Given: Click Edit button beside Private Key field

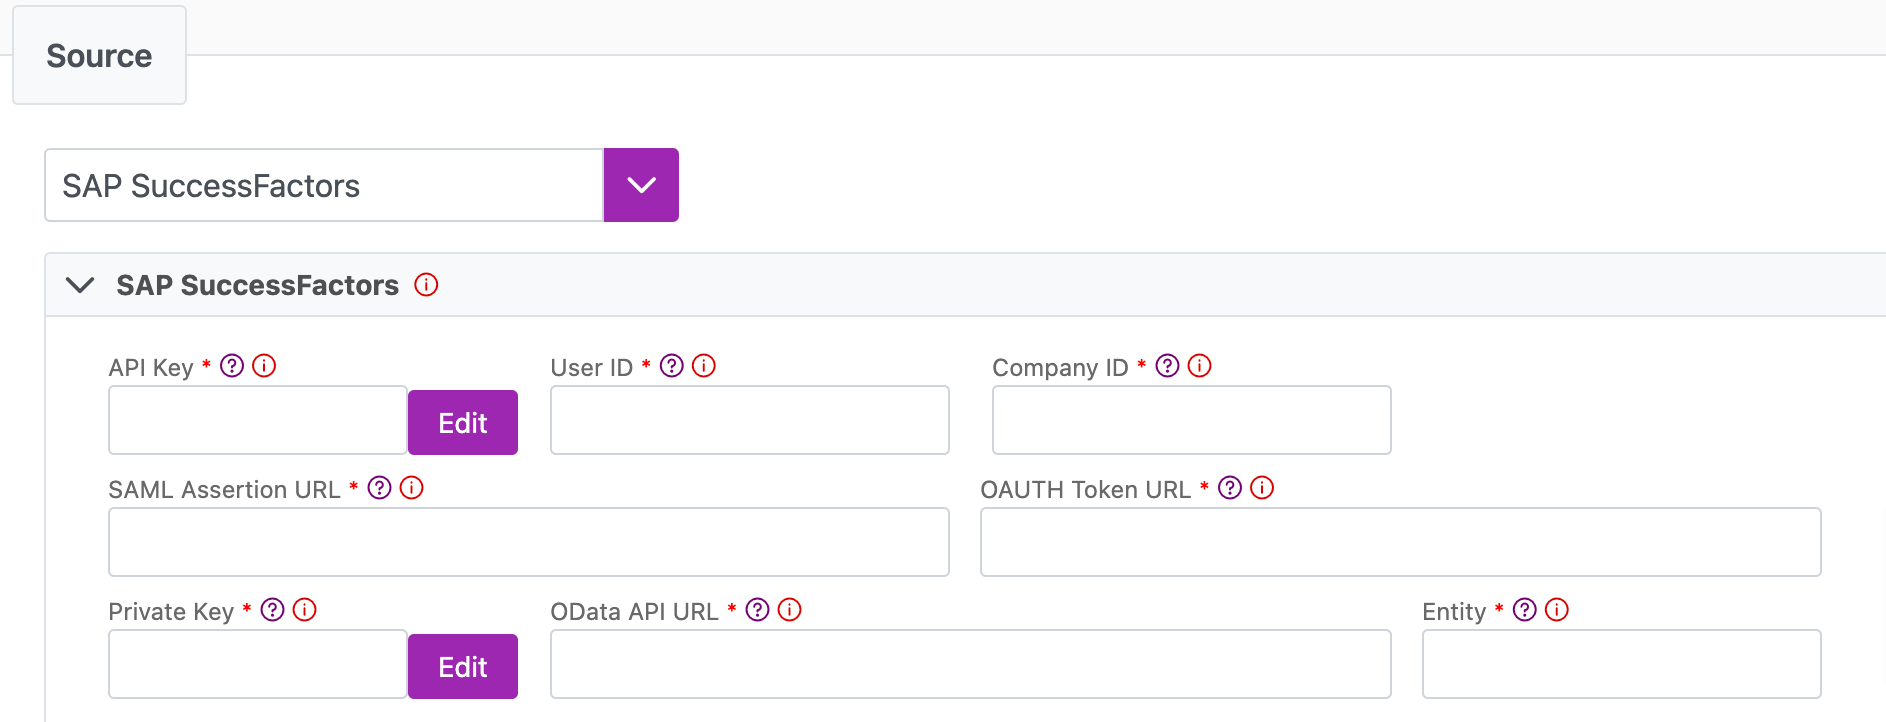Looking at the screenshot, I should 463,666.
